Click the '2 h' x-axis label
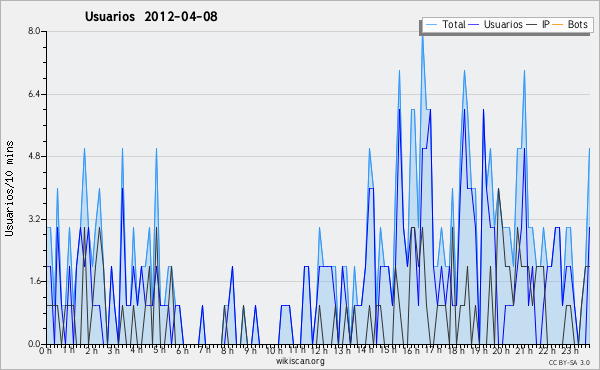The height and width of the screenshot is (370, 600). click(x=91, y=350)
